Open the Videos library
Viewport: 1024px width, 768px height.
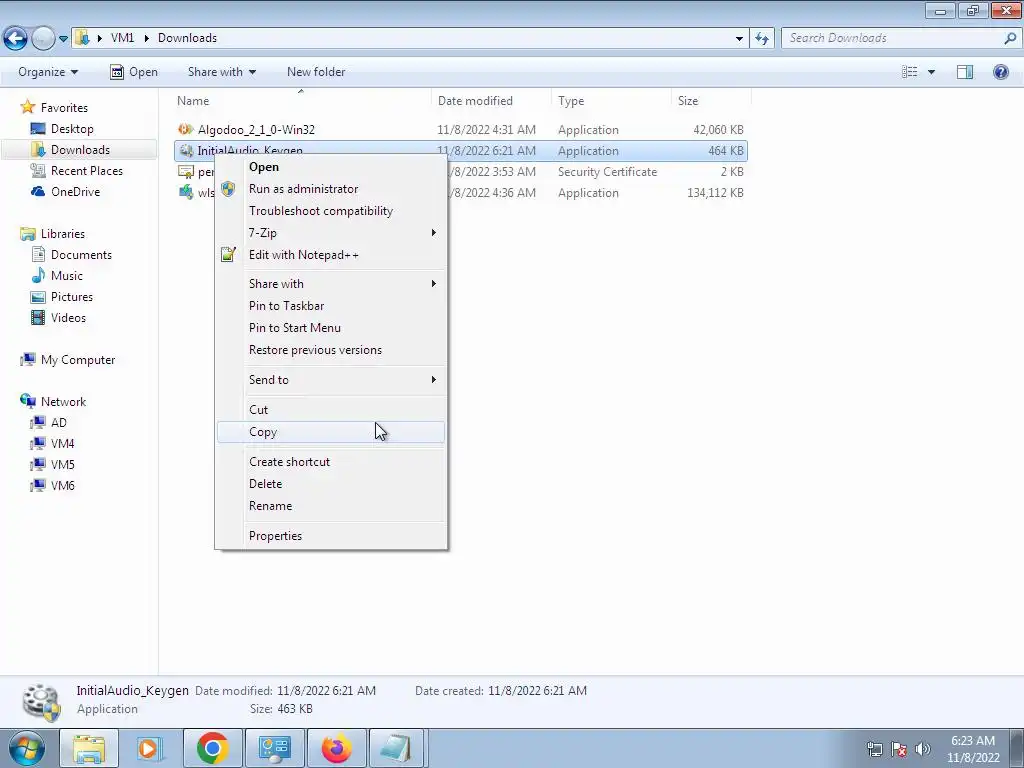tap(68, 317)
